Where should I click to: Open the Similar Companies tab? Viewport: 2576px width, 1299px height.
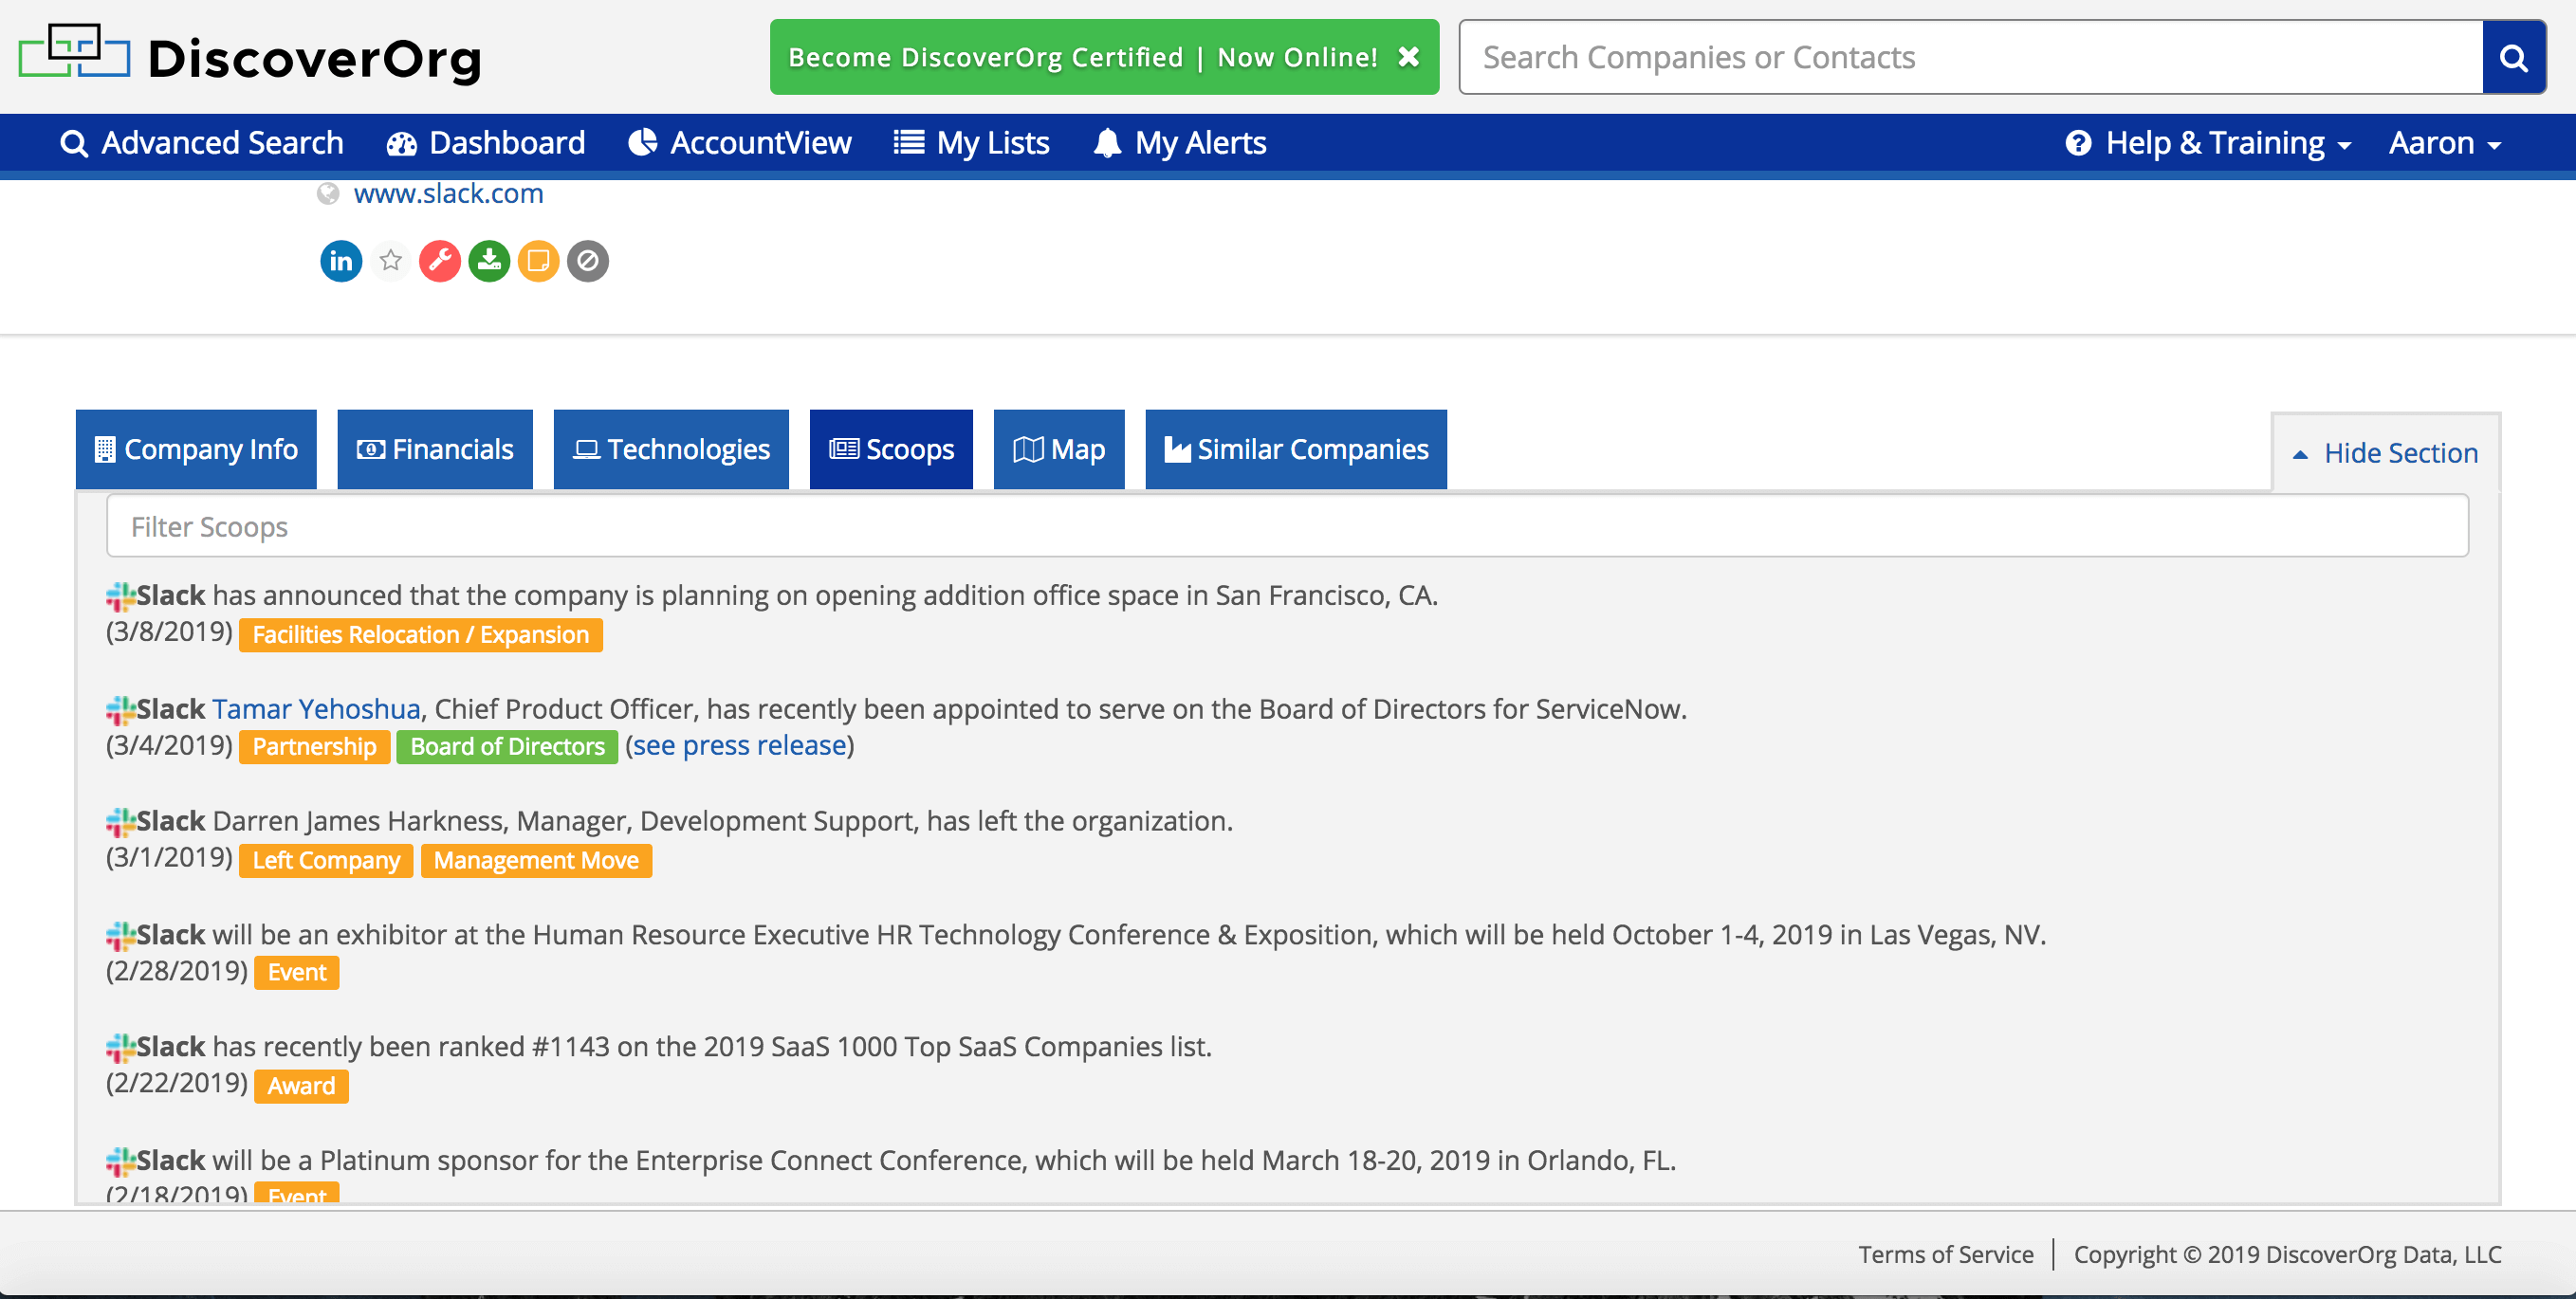coord(1296,449)
